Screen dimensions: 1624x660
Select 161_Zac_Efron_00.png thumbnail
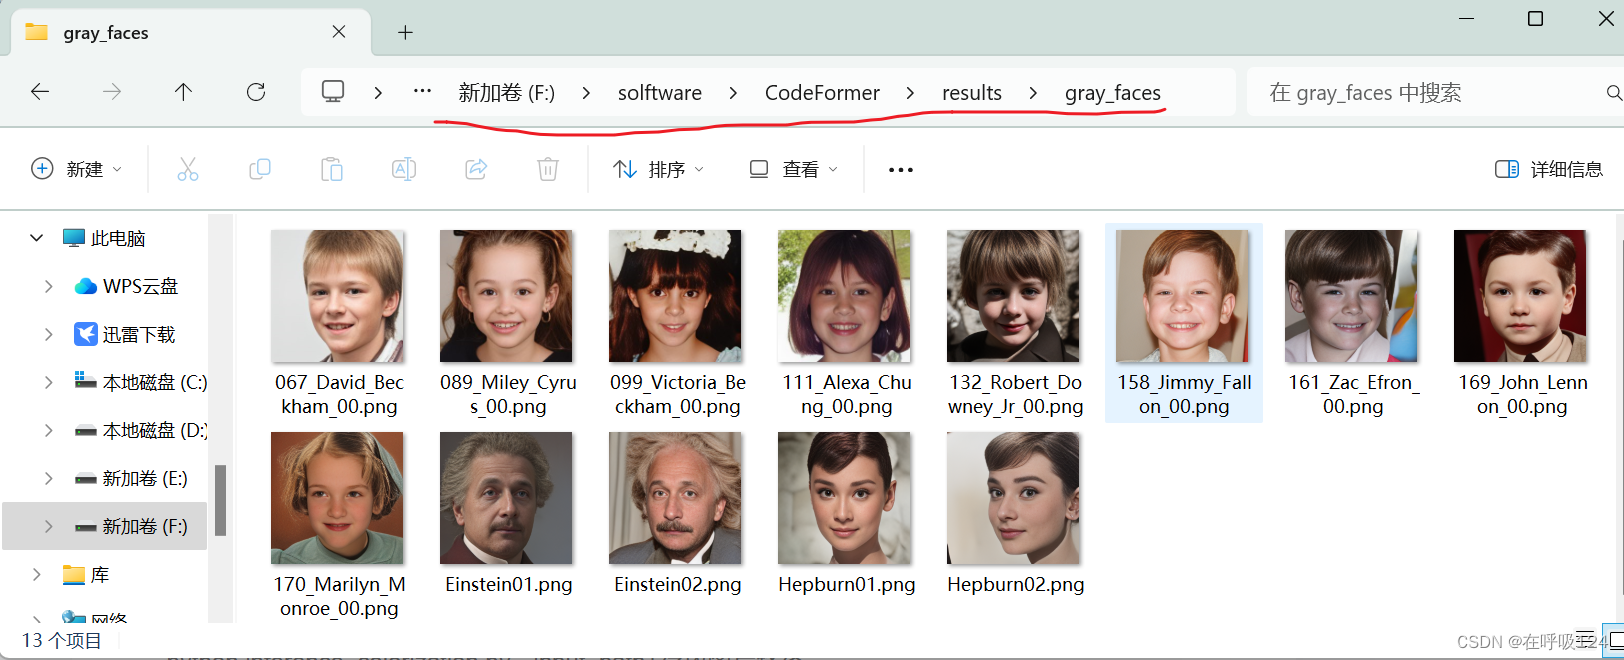point(1351,296)
